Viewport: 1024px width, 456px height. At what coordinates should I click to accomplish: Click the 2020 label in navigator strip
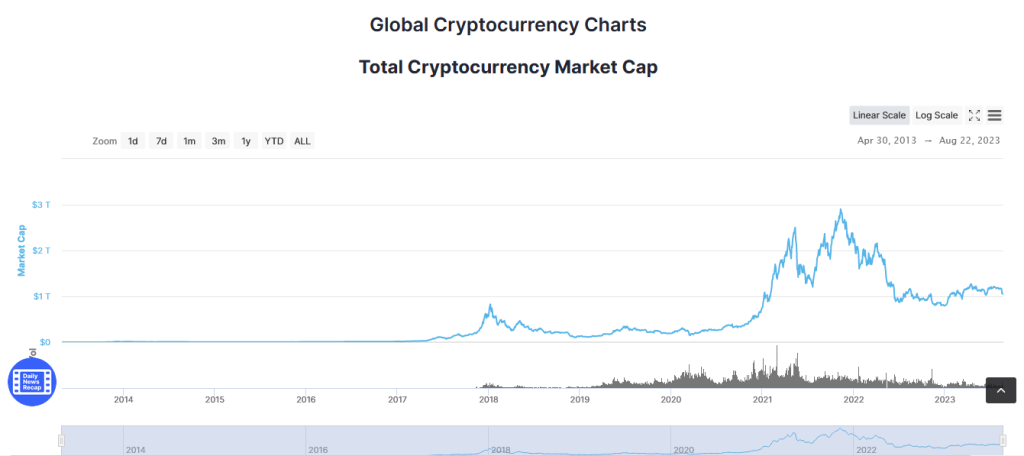click(684, 450)
